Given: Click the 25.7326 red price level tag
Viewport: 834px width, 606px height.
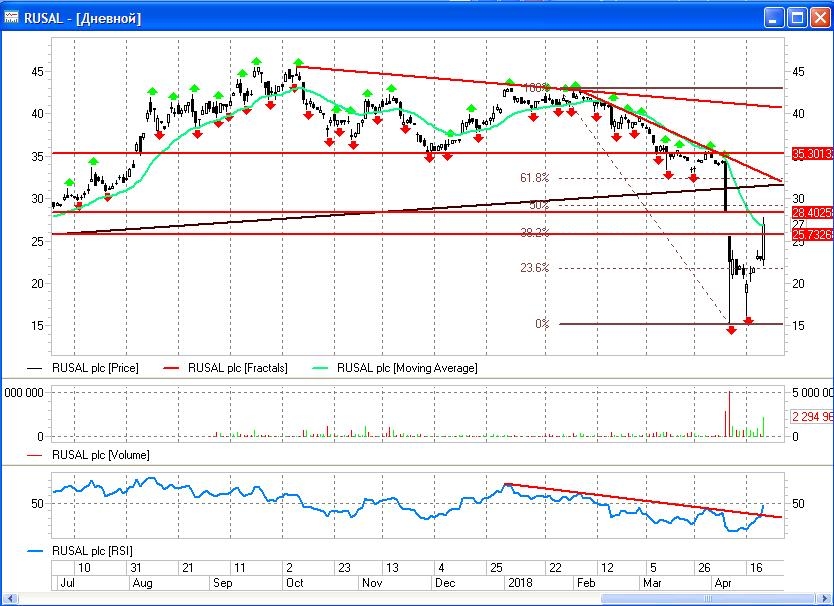Looking at the screenshot, I should pyautogui.click(x=812, y=235).
